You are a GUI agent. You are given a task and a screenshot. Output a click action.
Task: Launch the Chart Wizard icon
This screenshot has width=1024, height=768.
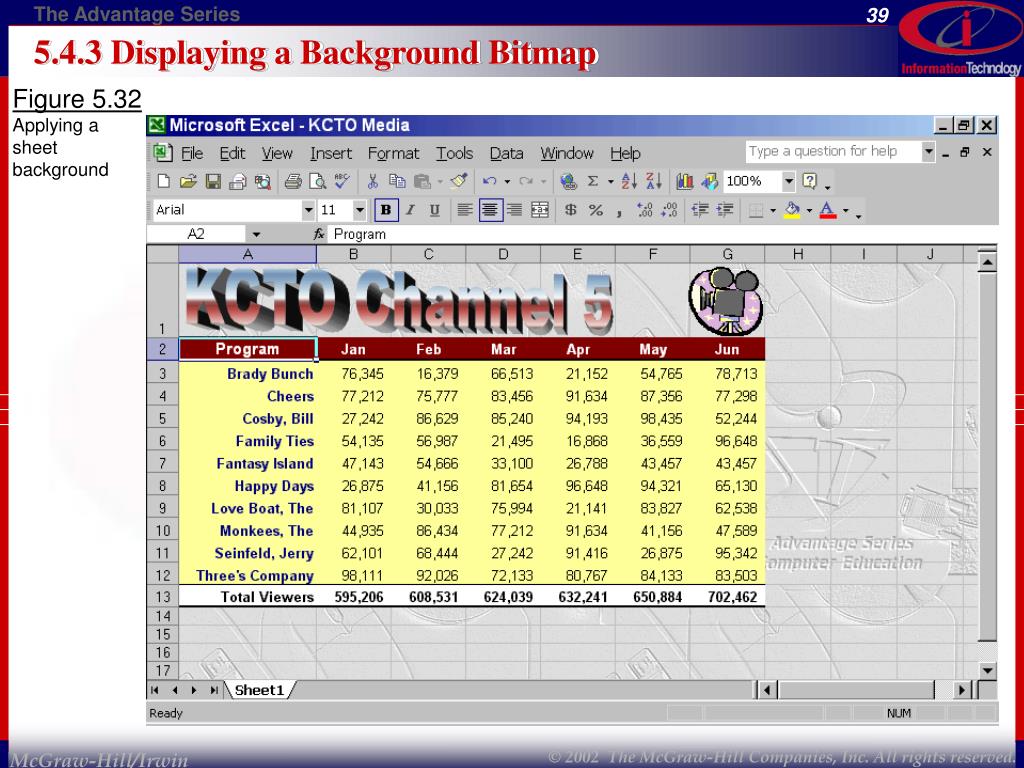[x=684, y=182]
